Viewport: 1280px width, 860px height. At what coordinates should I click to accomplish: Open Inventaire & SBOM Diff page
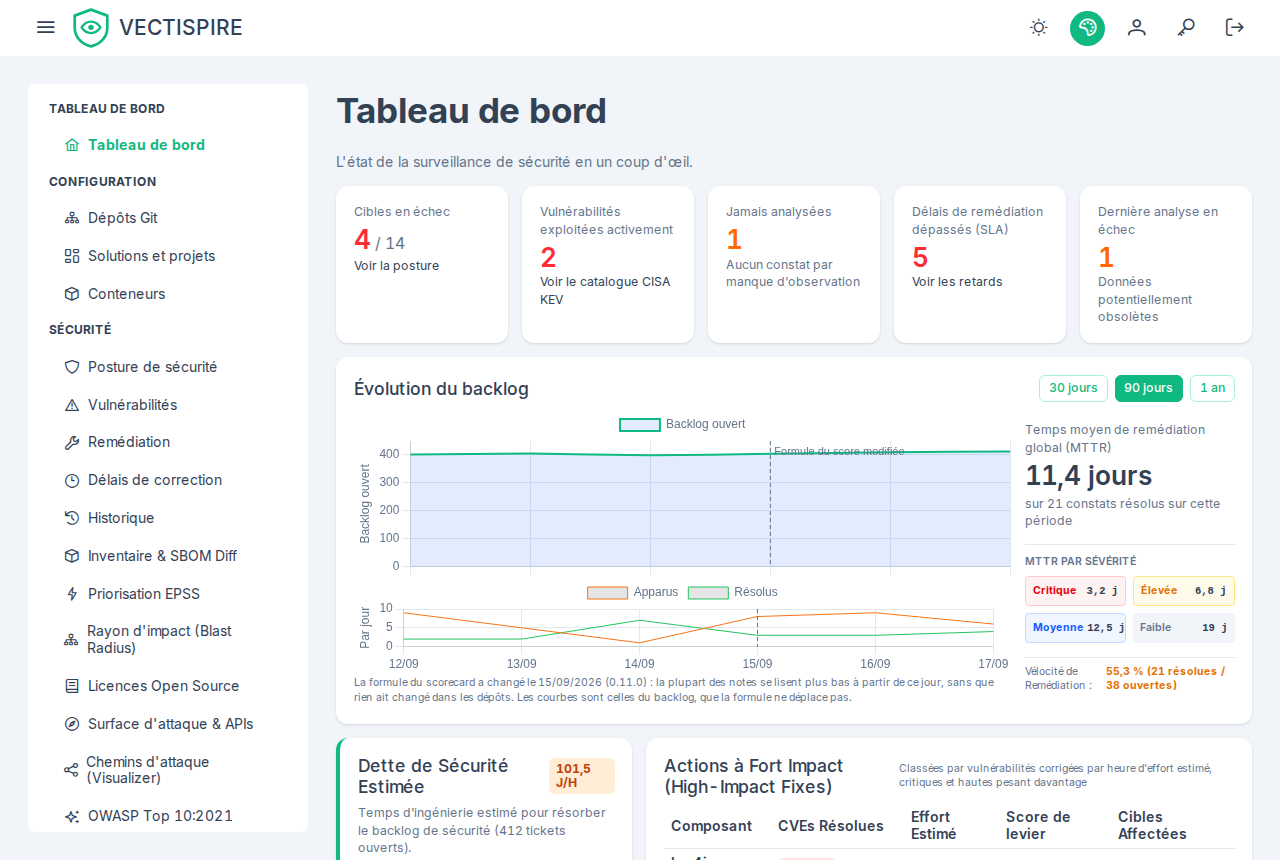click(x=168, y=556)
